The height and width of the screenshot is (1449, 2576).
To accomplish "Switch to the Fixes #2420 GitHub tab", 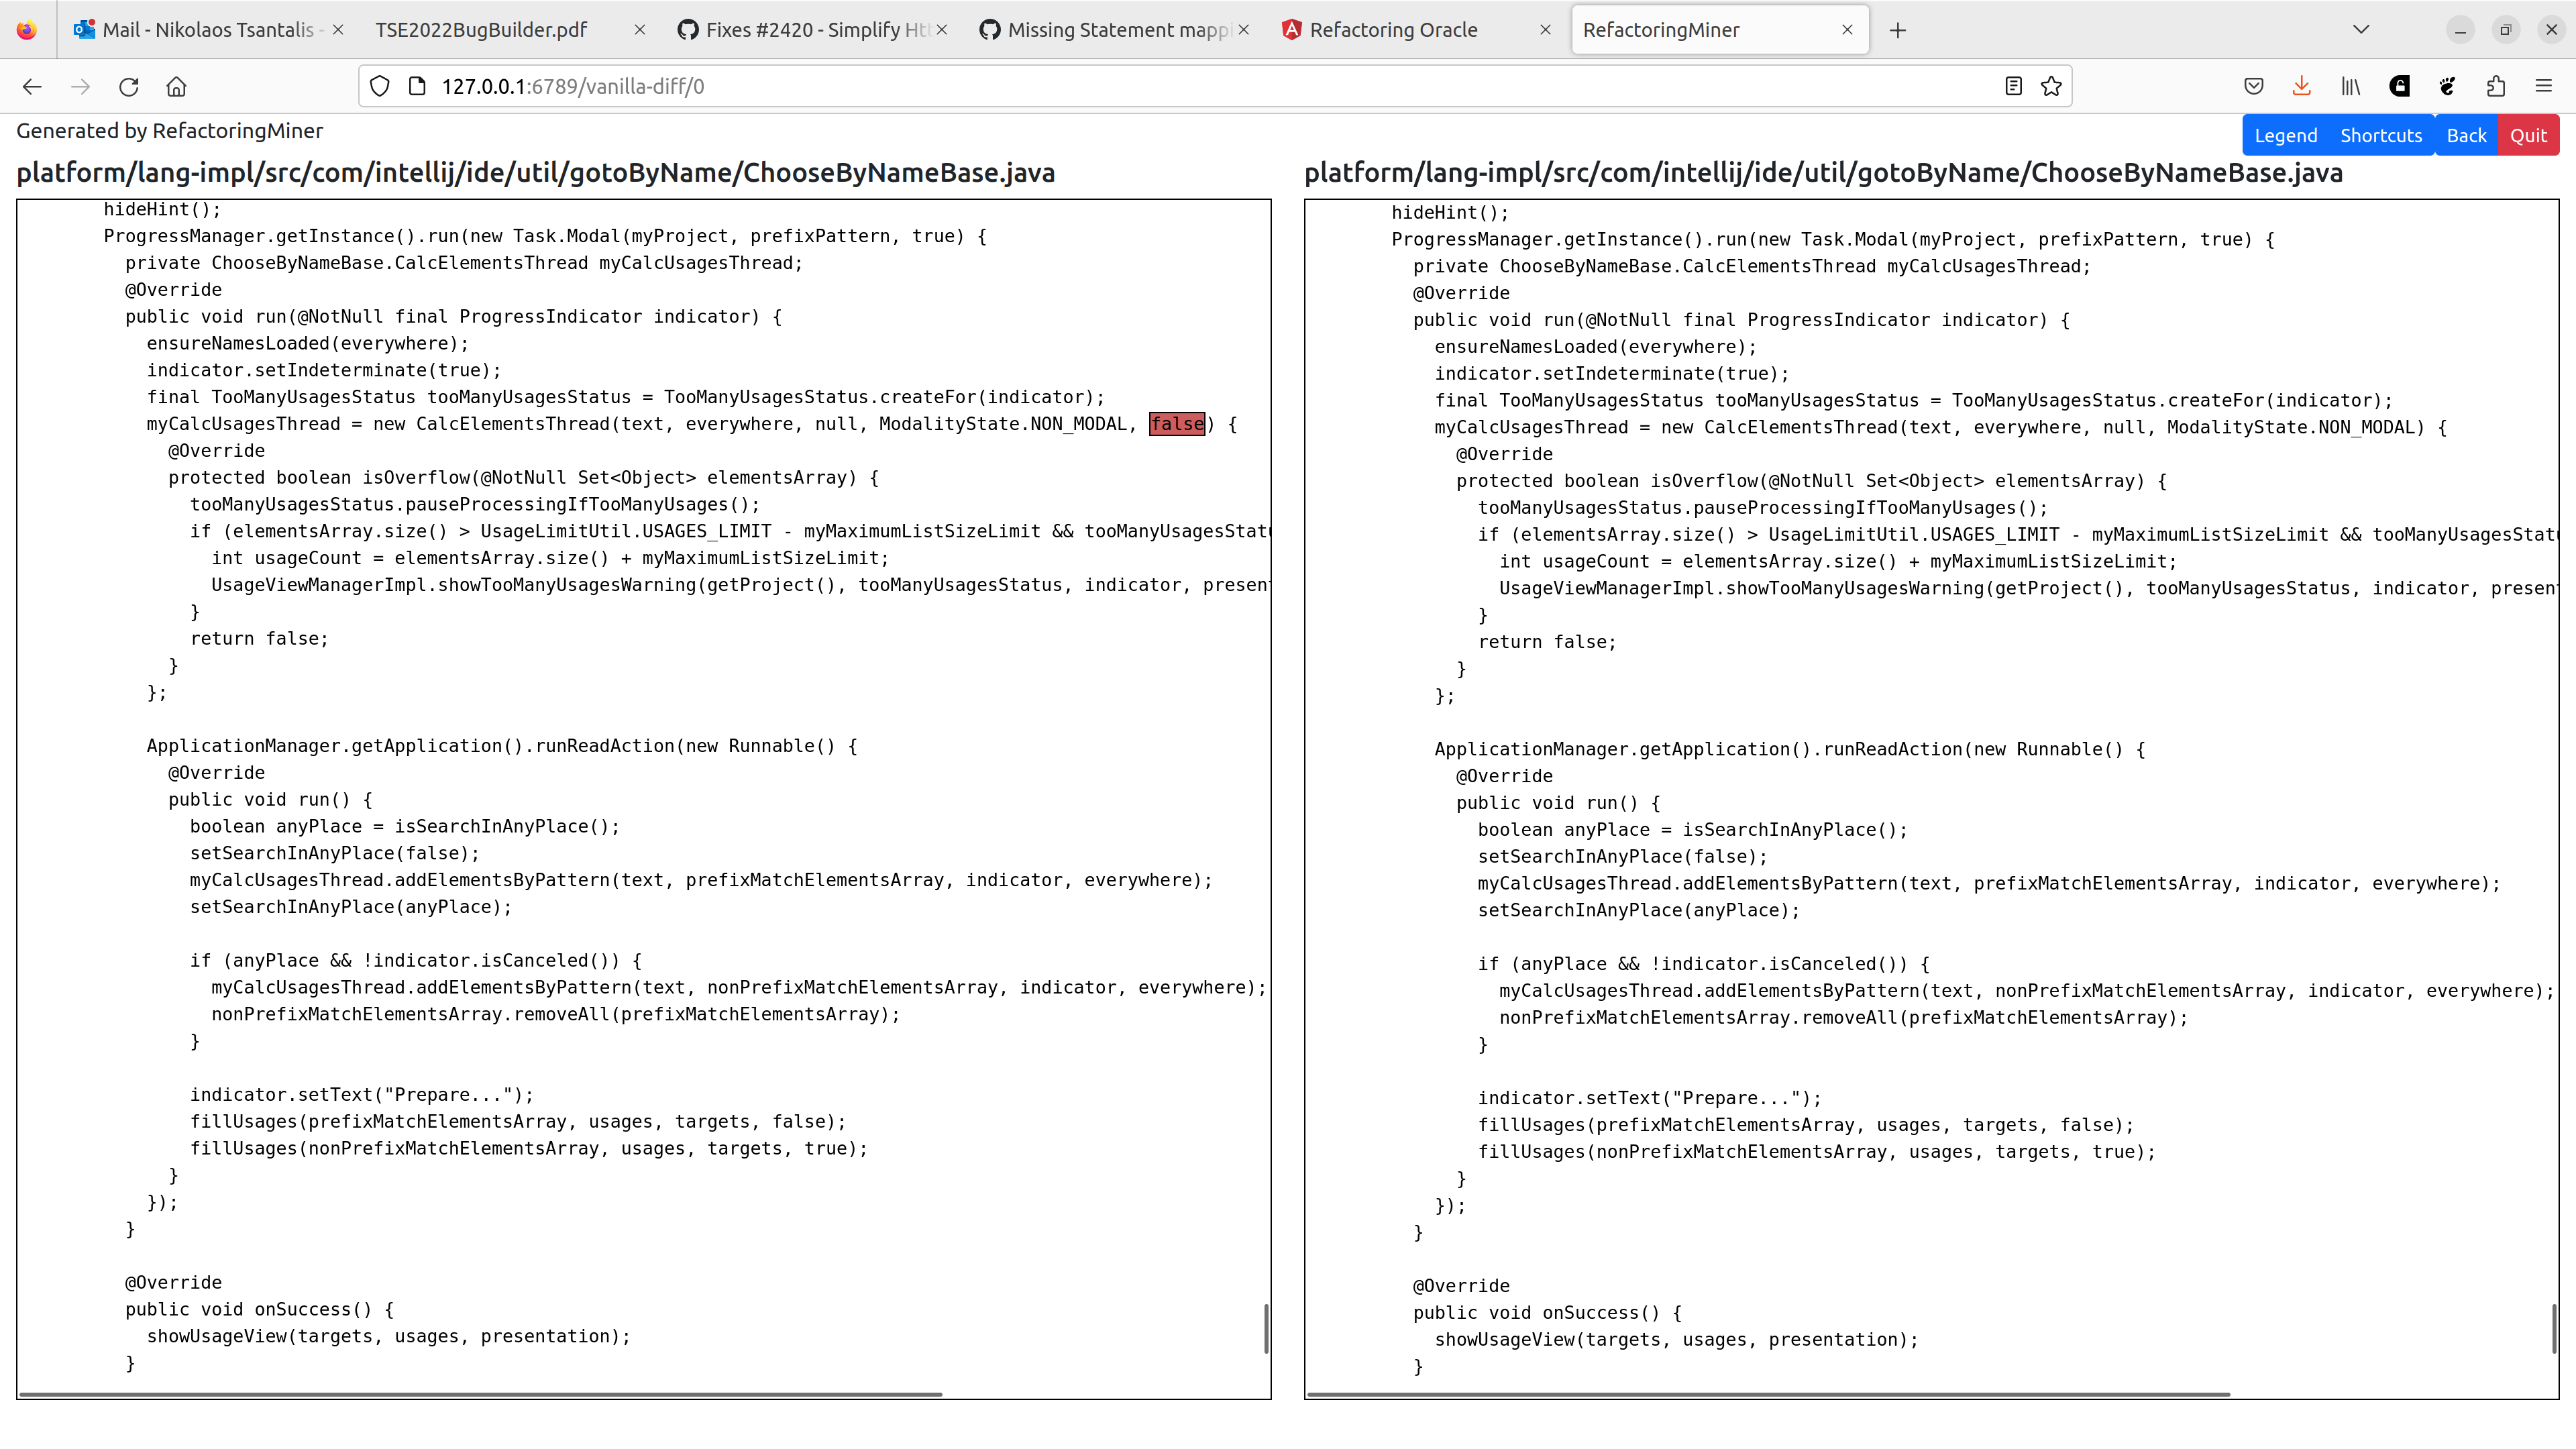I will (x=800, y=29).
